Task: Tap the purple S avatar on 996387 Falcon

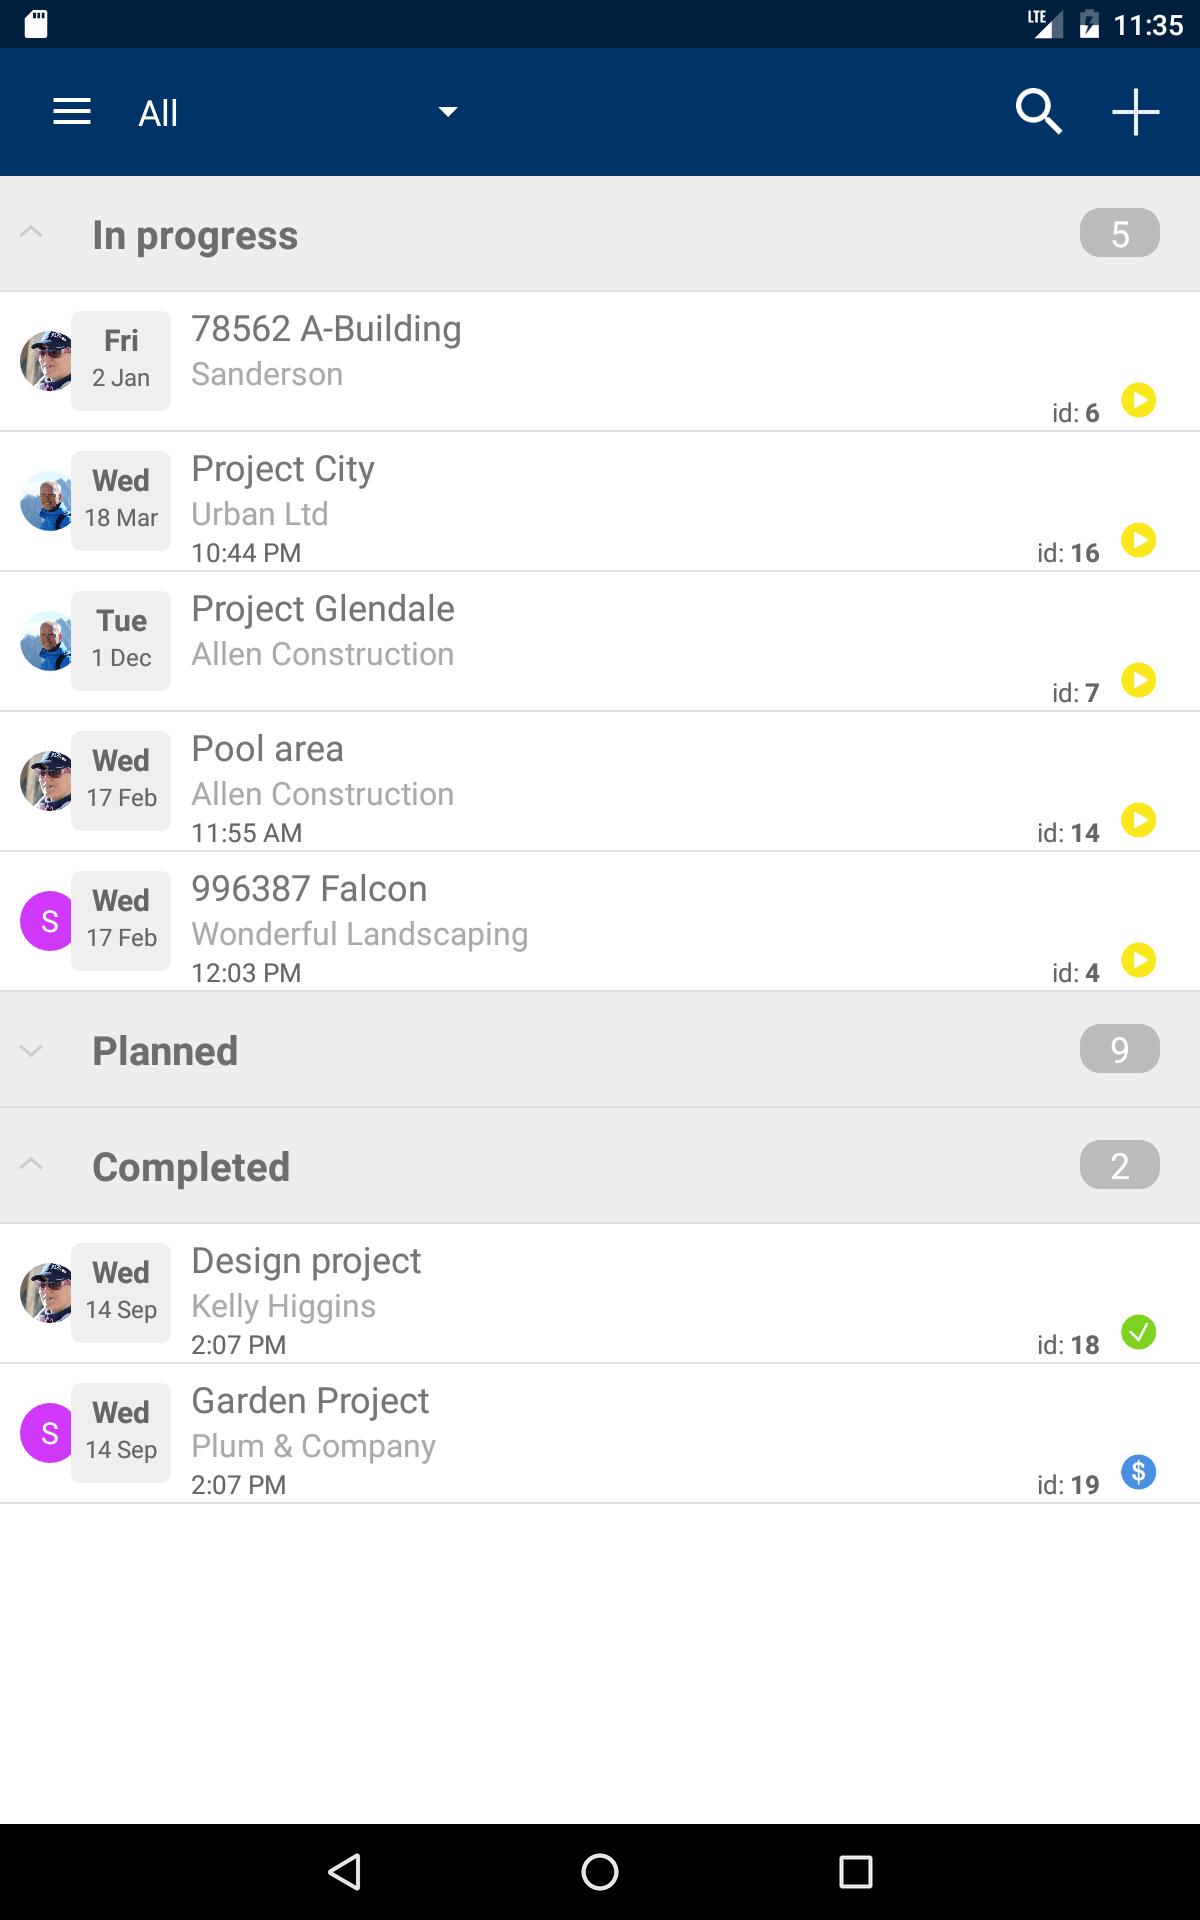Action: click(48, 921)
